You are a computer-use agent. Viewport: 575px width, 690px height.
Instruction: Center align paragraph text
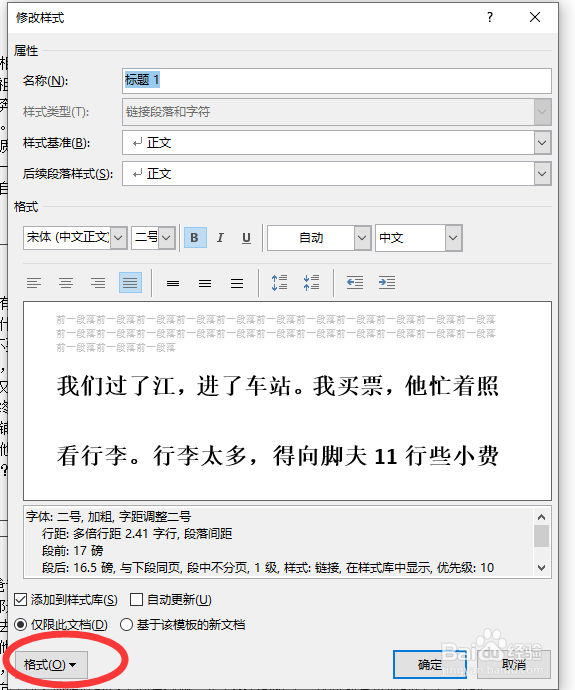[66, 283]
